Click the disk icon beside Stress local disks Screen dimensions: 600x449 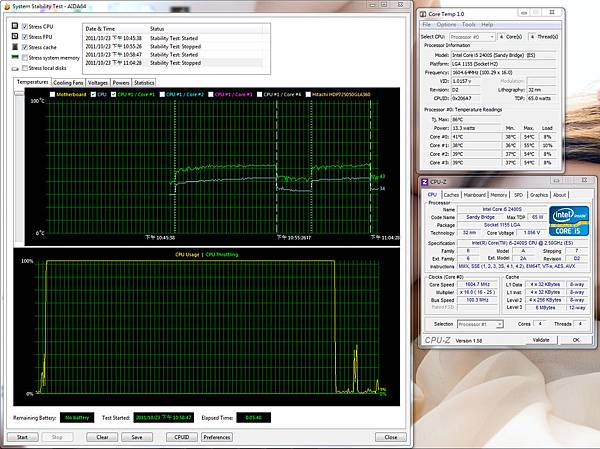15,69
